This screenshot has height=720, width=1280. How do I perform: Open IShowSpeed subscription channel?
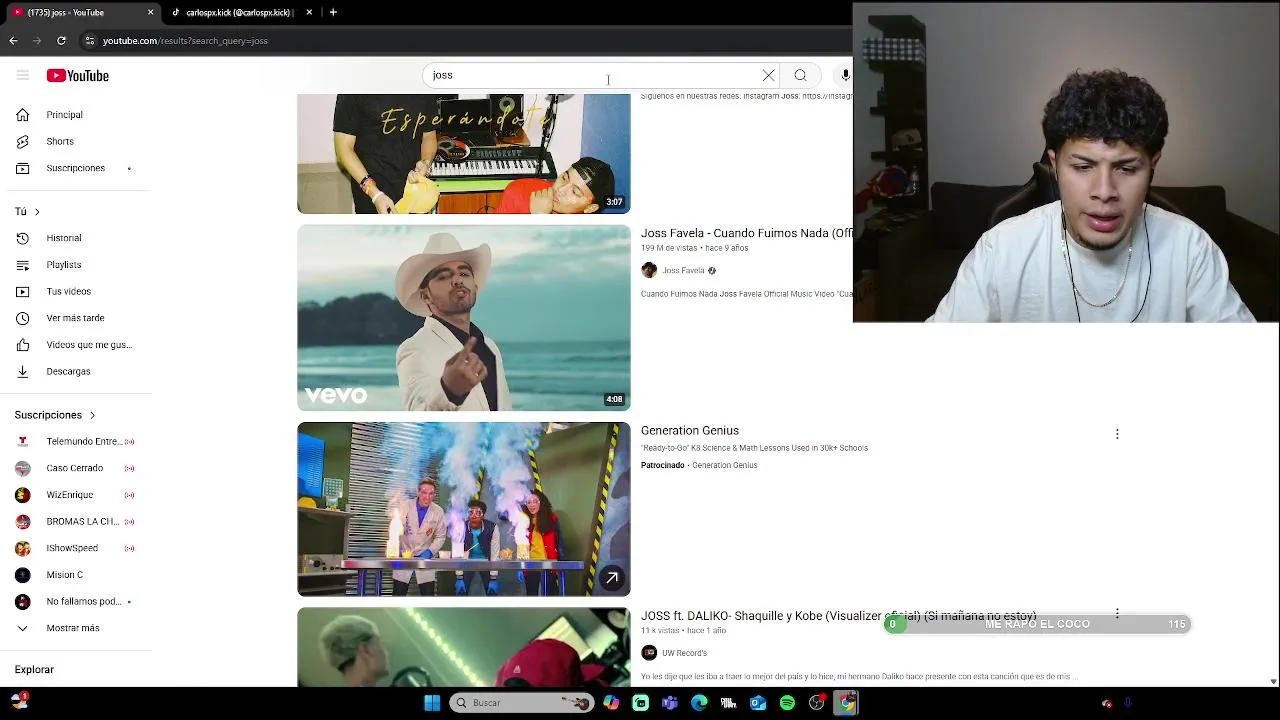pos(76,548)
